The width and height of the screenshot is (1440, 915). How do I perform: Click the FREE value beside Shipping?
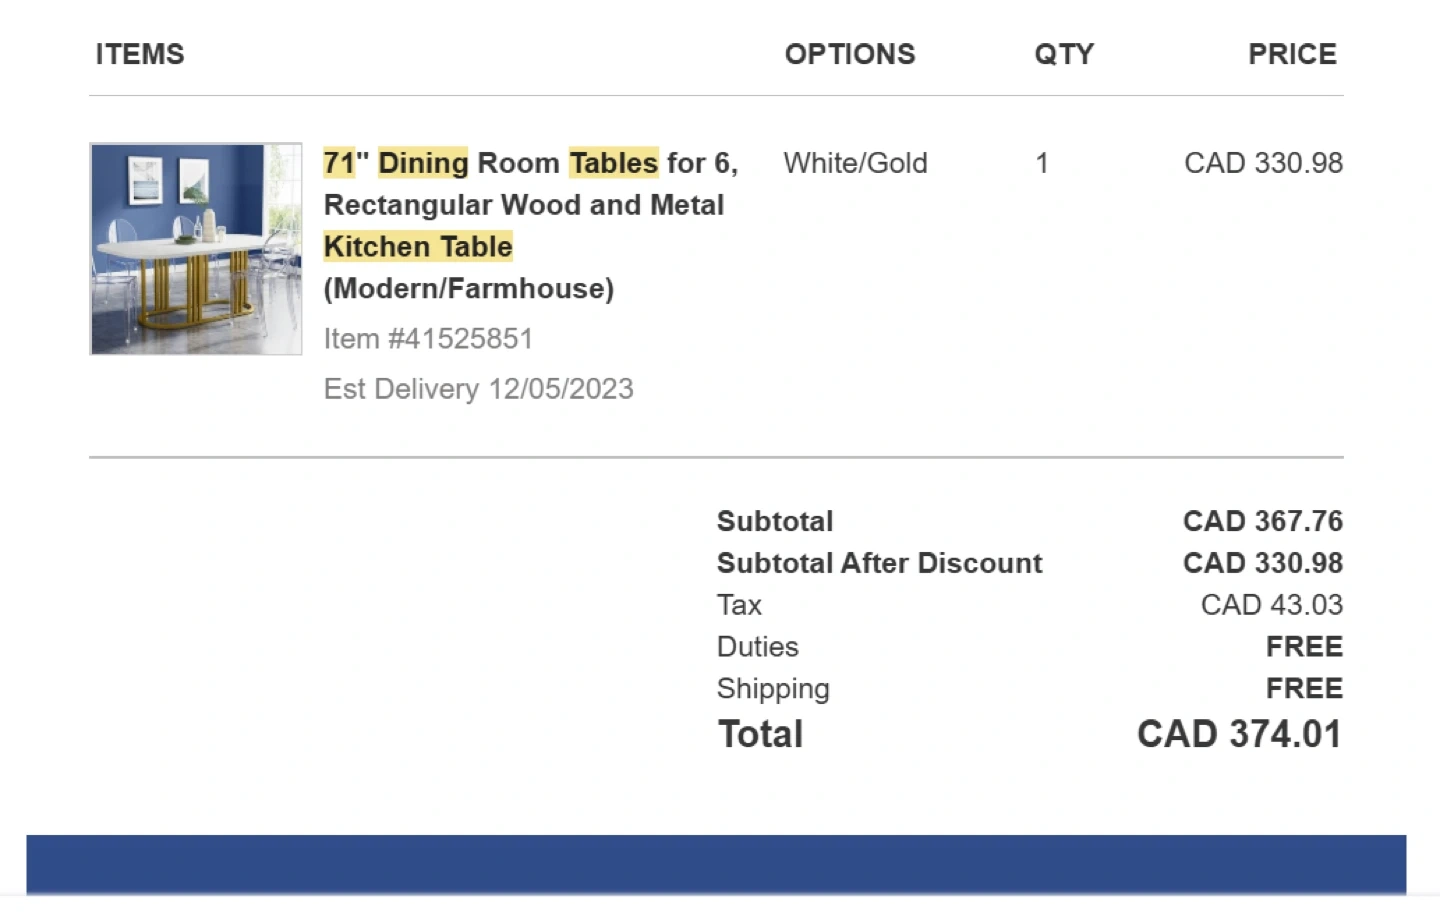(x=1304, y=689)
